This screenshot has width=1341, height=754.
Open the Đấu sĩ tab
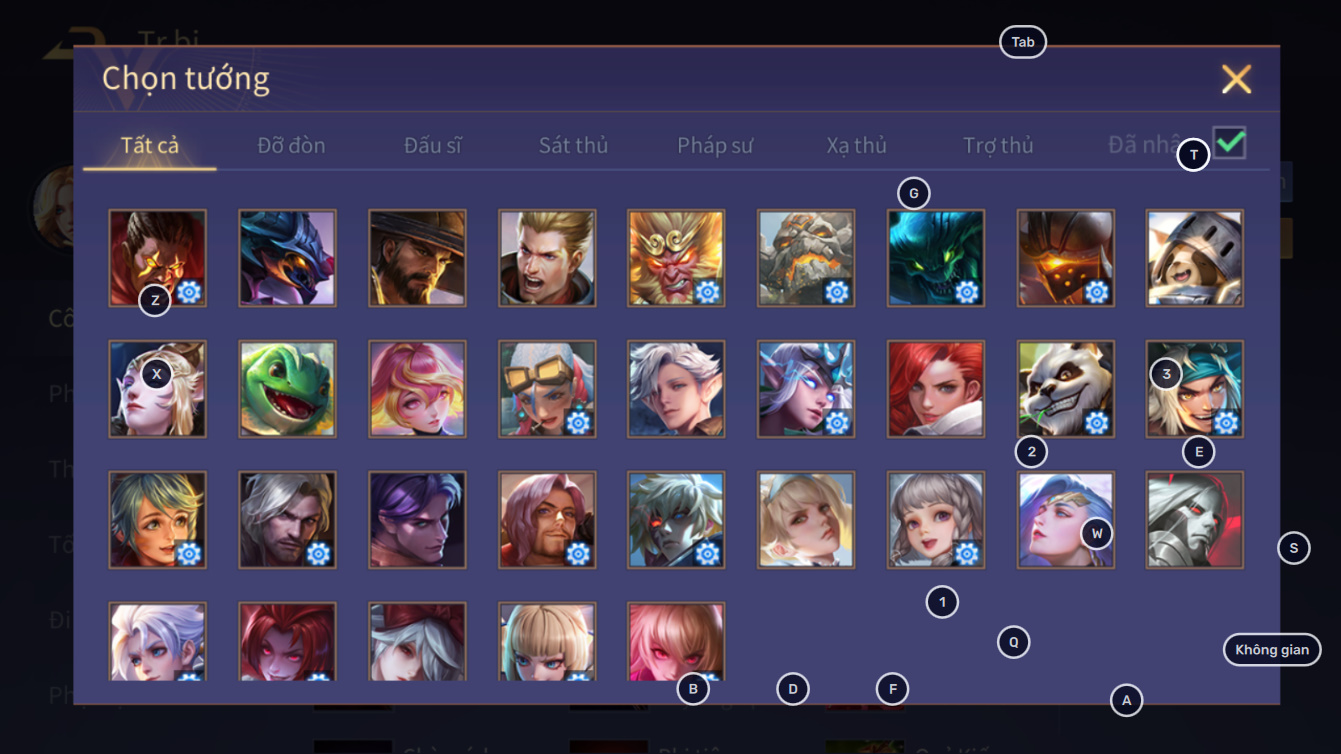pyautogui.click(x=433, y=145)
